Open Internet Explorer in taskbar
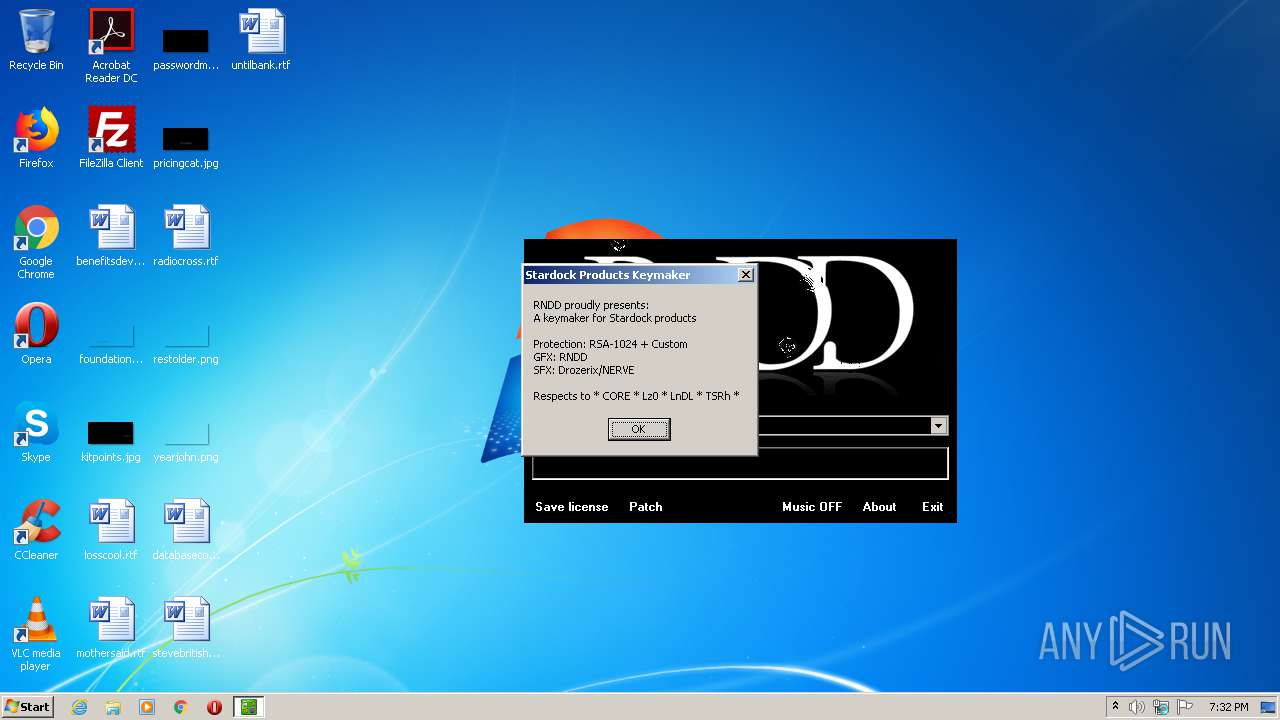1280x720 pixels. coord(79,707)
